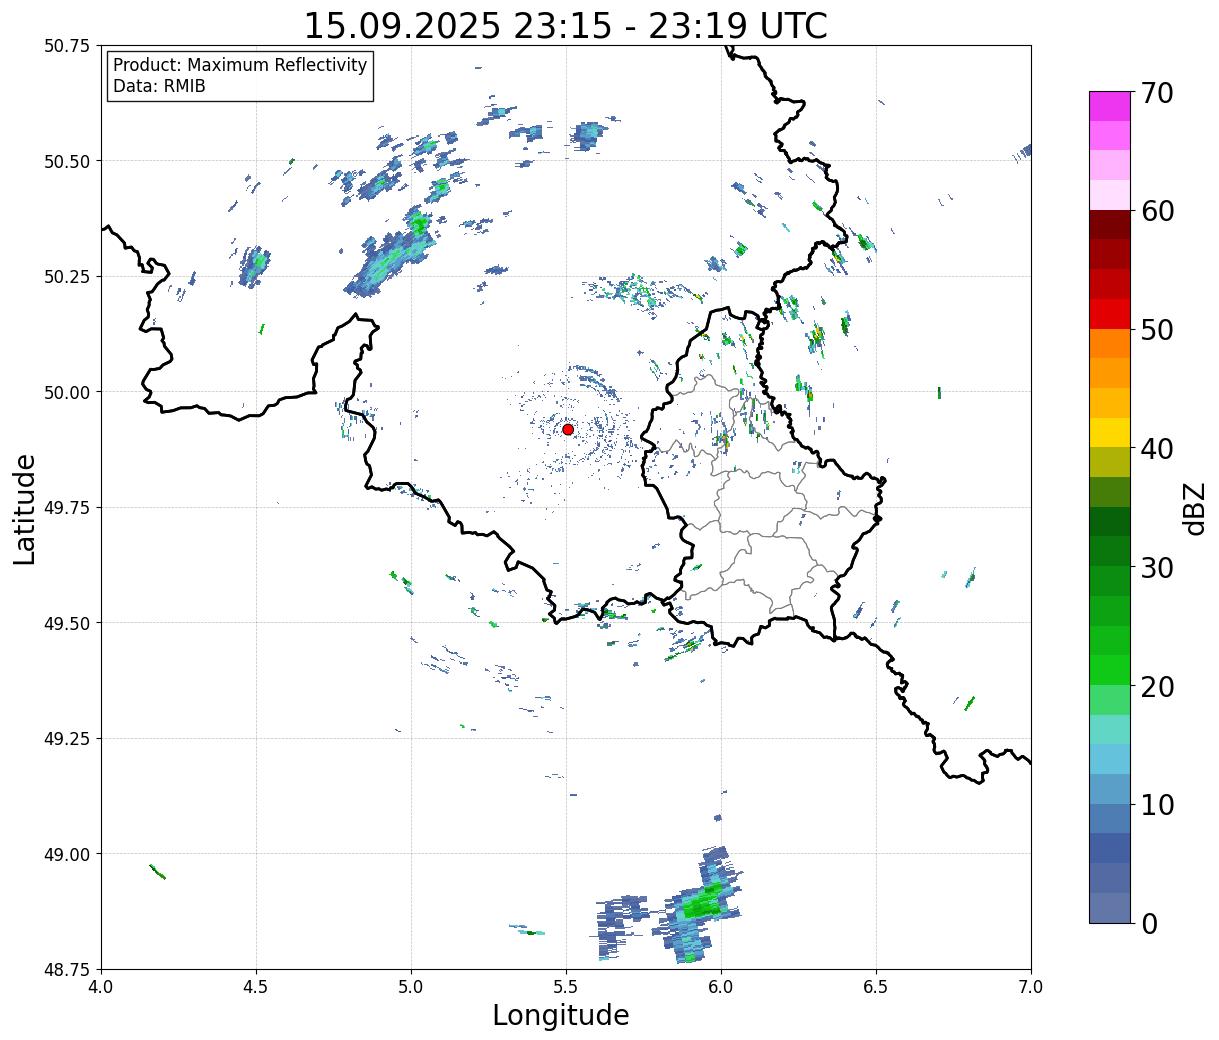
Task: Click the colorbar tick label 60
Action: point(1157,211)
